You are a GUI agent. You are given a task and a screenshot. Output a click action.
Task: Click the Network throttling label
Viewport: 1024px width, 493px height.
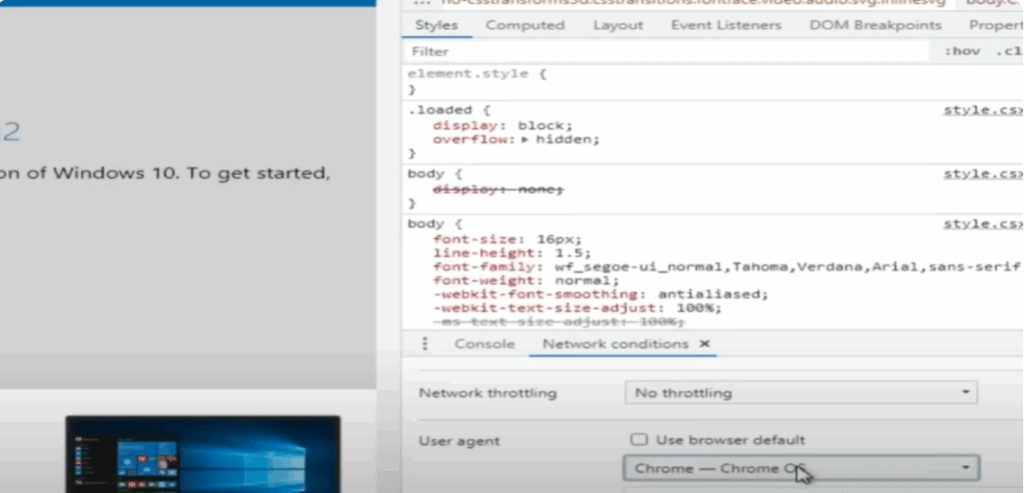[x=487, y=393]
